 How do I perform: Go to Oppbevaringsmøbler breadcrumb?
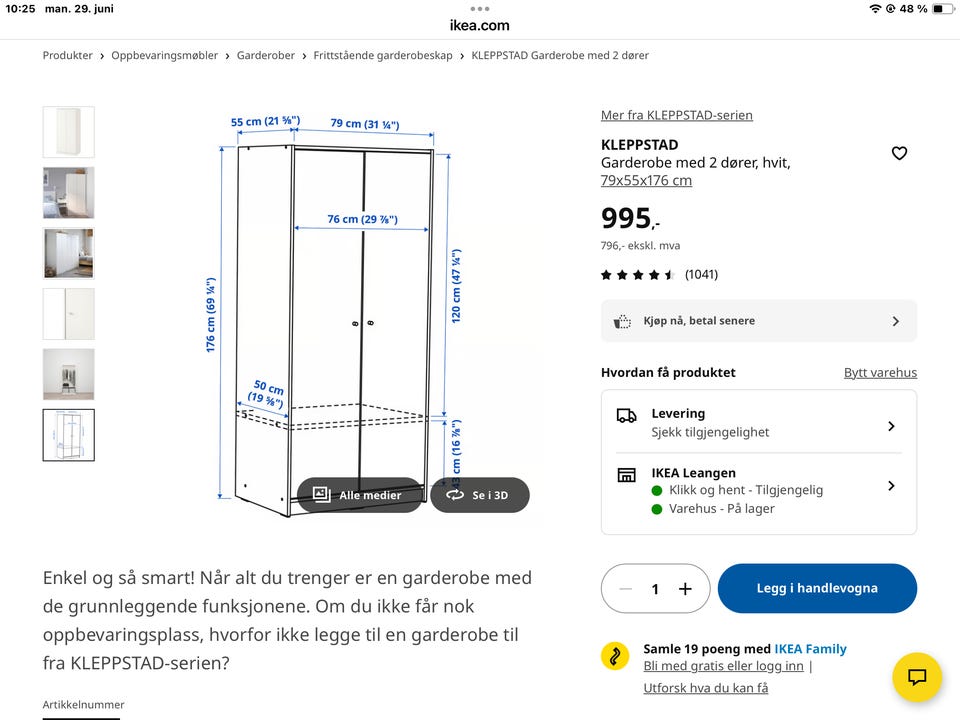165,55
